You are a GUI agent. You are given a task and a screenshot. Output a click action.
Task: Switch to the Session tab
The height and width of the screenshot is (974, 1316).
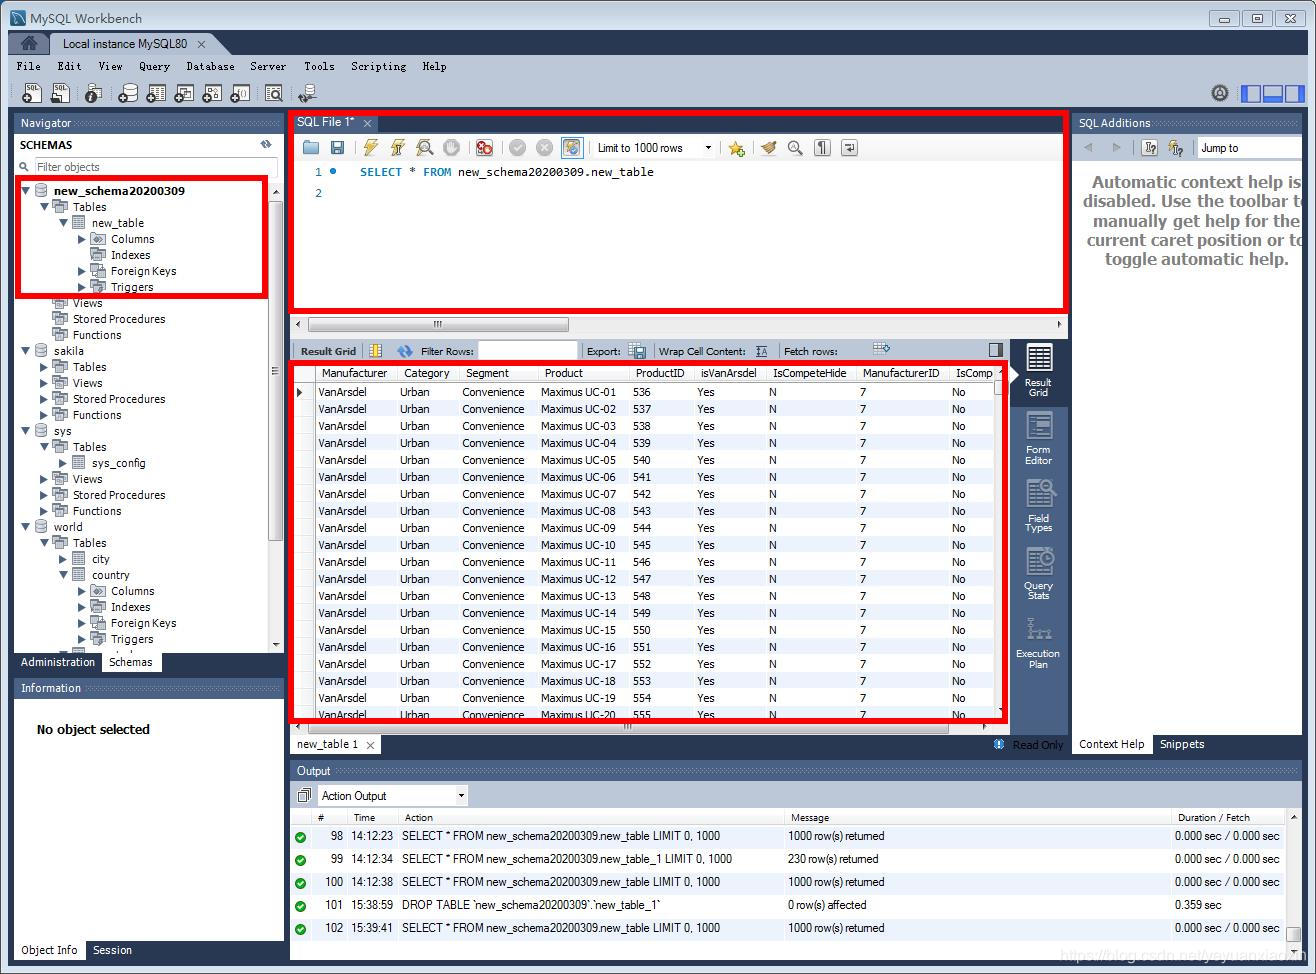112,950
